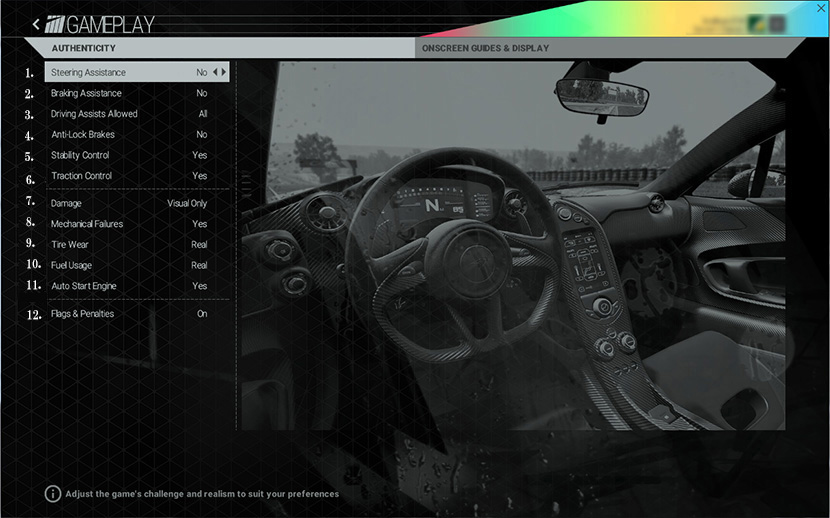
Task: Change the Tire Wear mode
Action: click(x=137, y=244)
